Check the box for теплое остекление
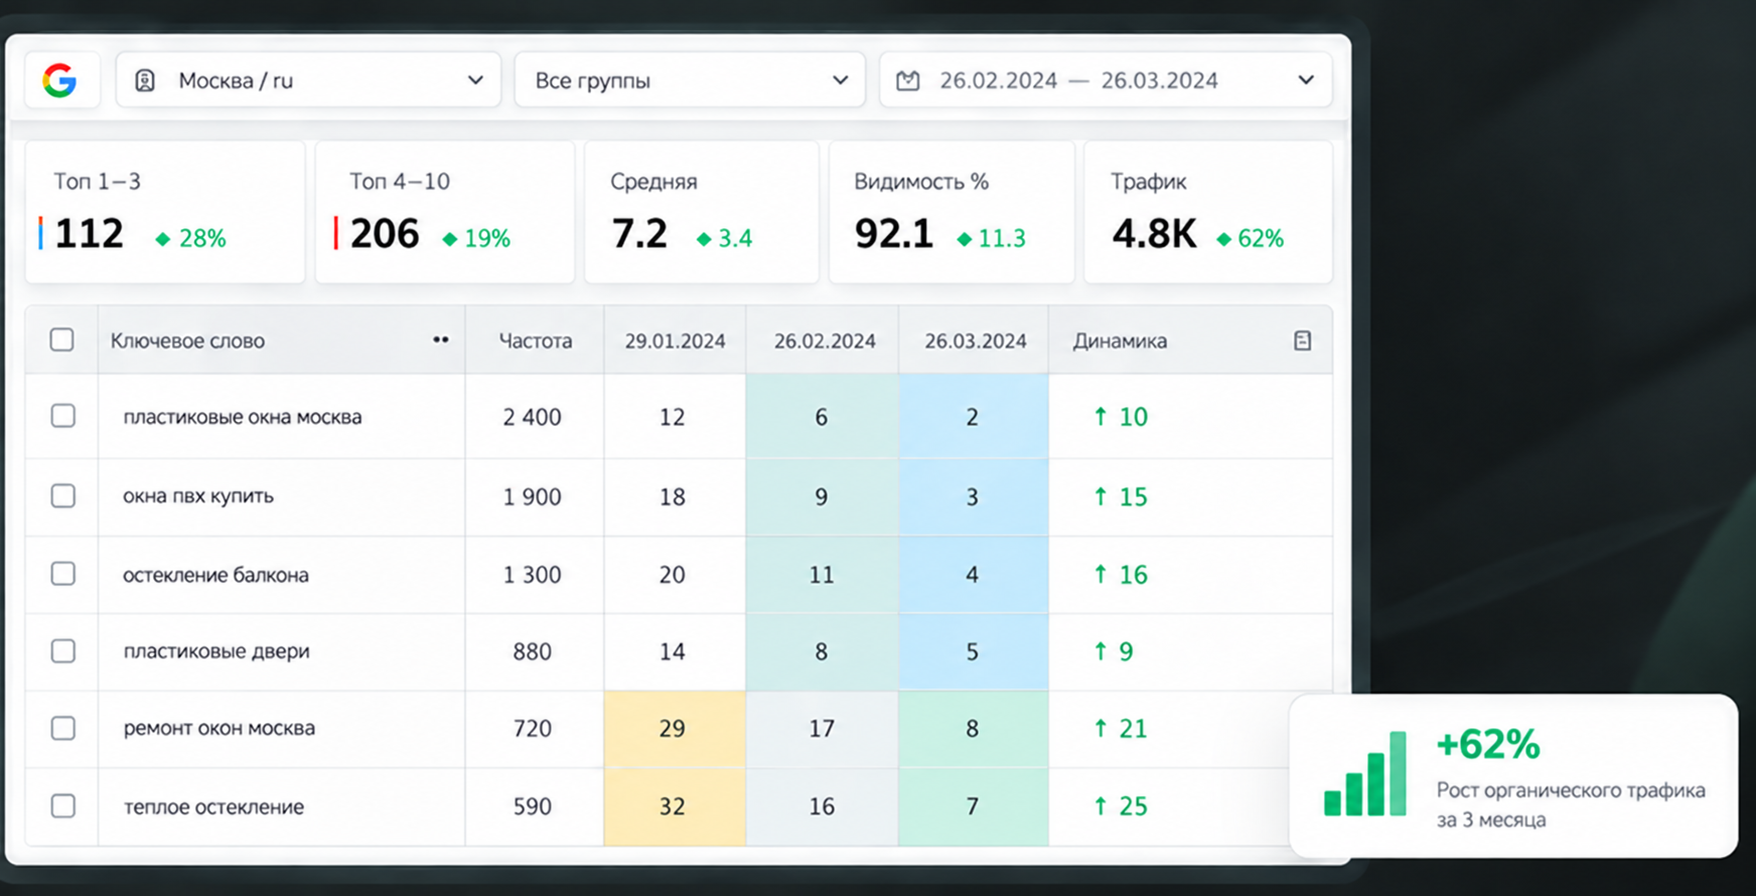The image size is (1756, 896). 63,806
